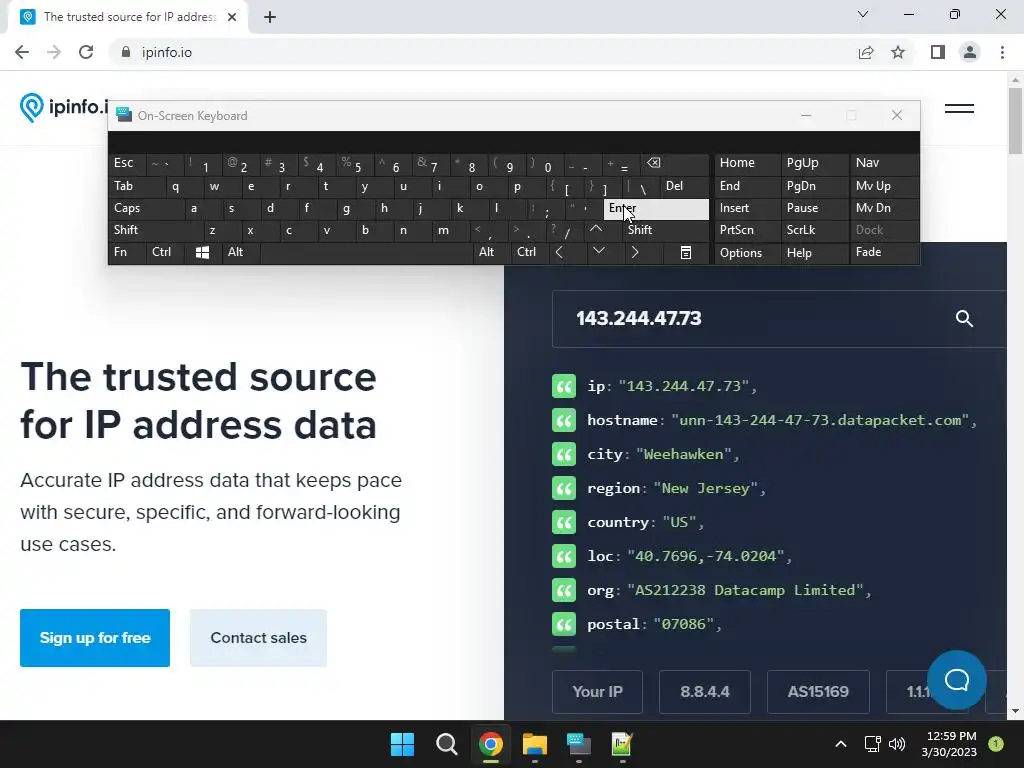Open the taskbar clock and date
The image size is (1024, 768).
click(x=949, y=744)
